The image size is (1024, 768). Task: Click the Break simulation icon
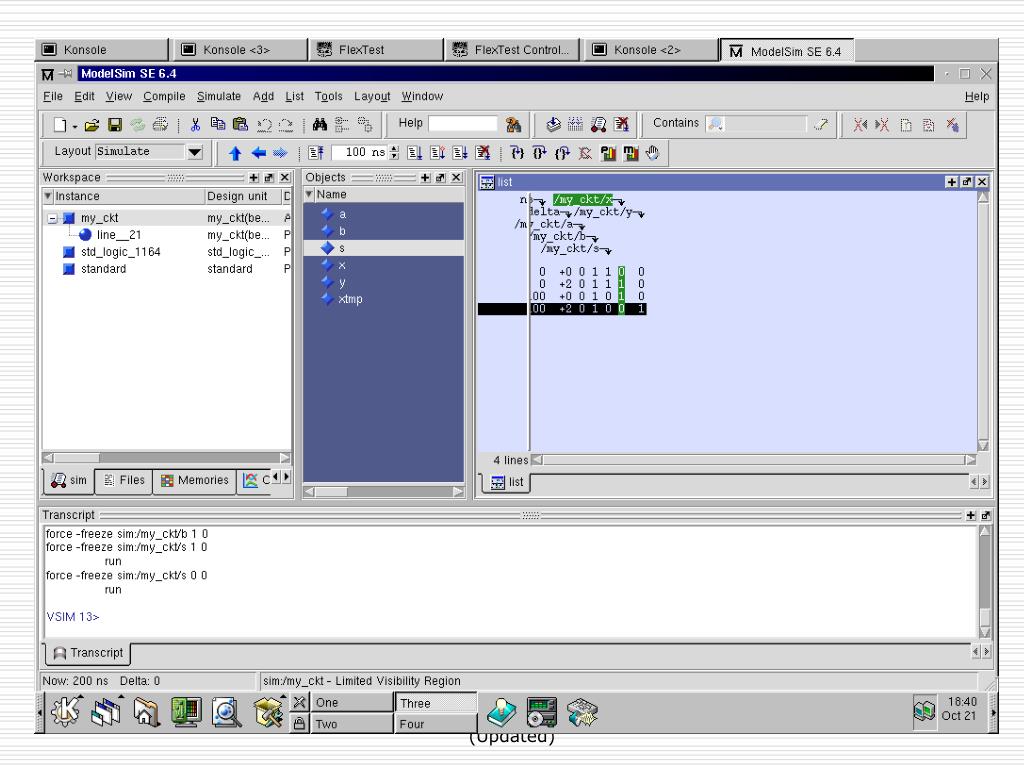coord(621,124)
